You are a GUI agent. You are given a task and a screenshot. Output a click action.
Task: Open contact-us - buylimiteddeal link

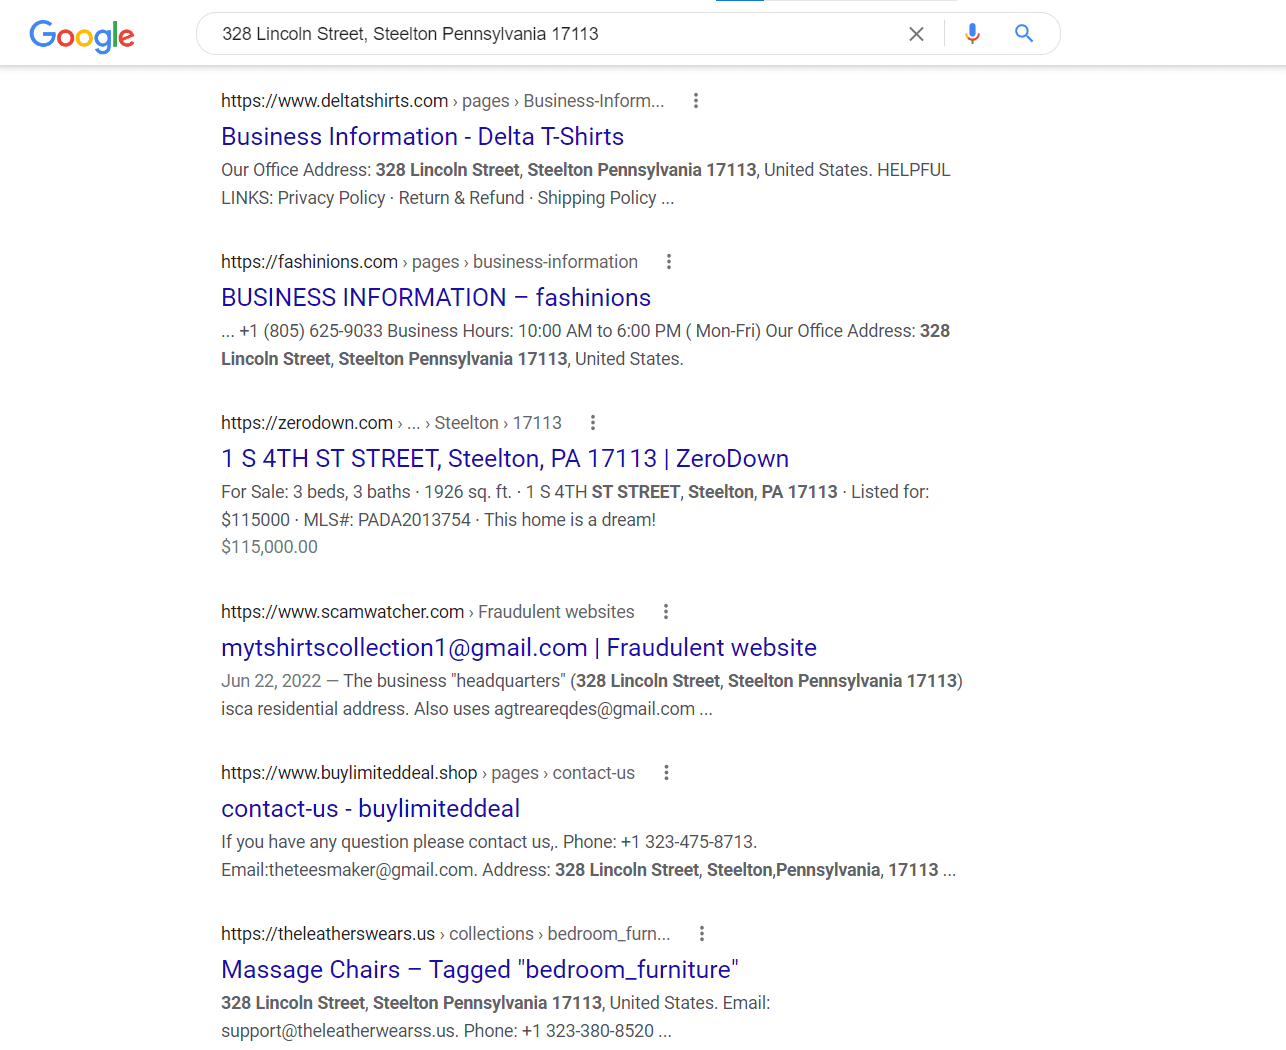coord(370,809)
